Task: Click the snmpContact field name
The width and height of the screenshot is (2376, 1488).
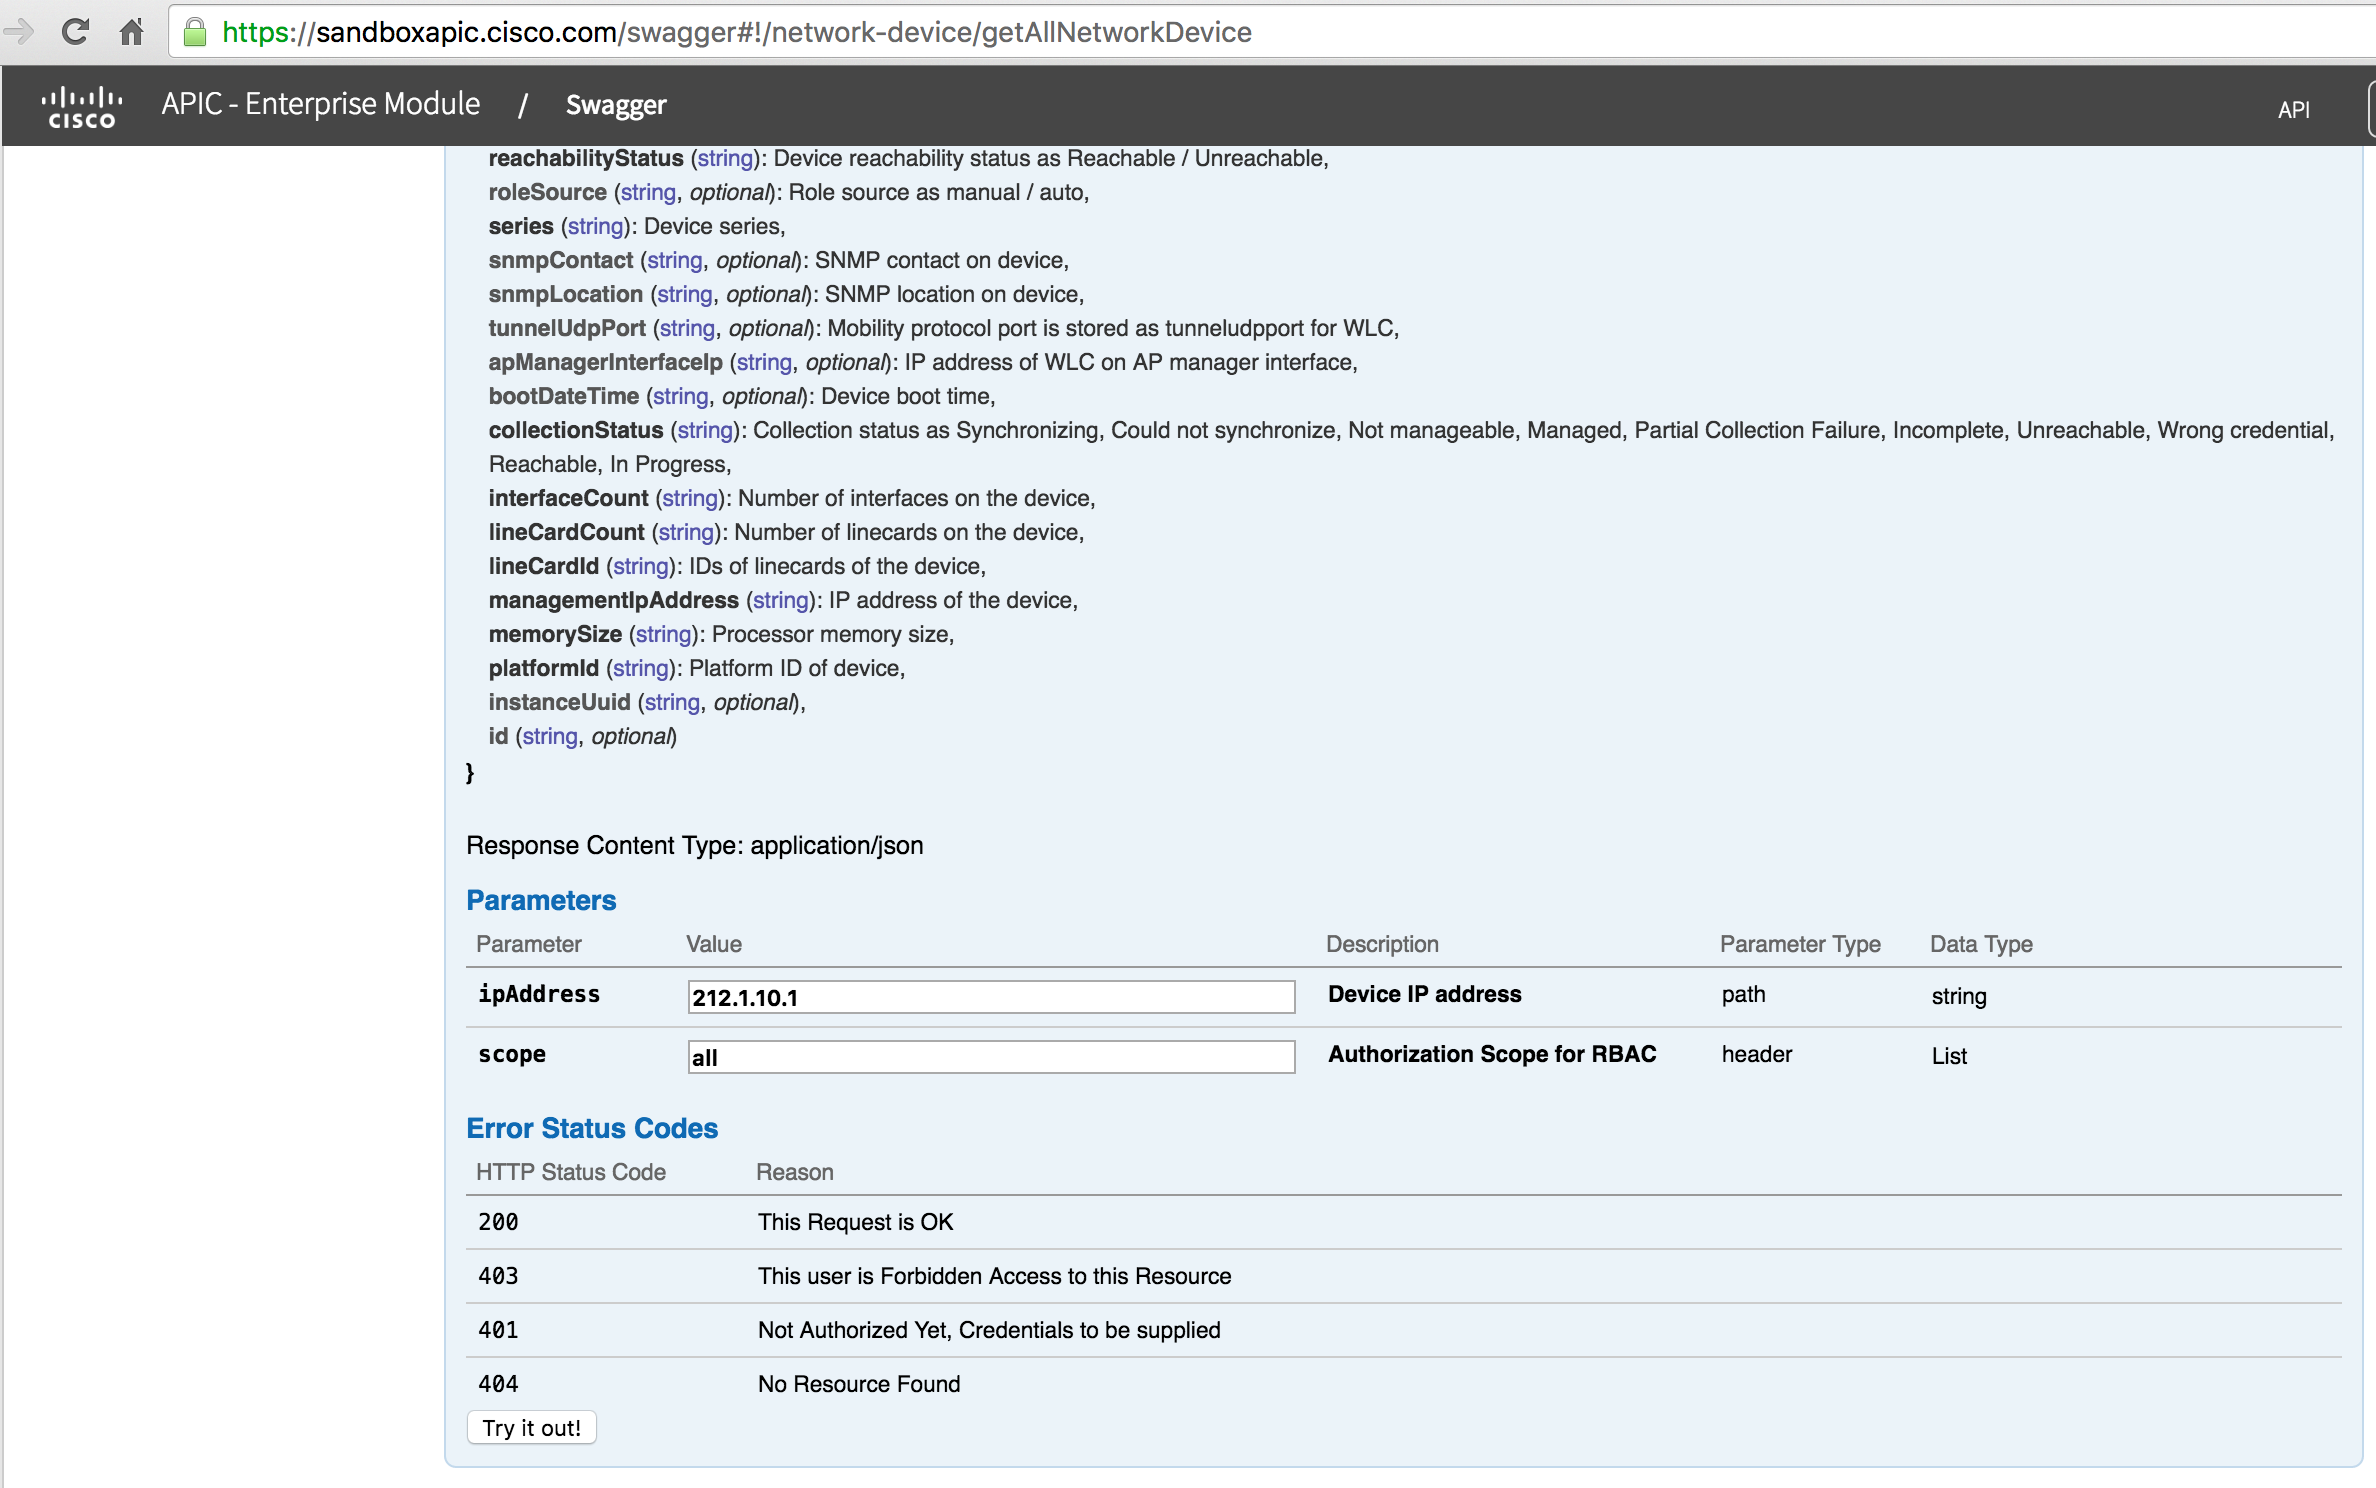Action: [x=561, y=260]
